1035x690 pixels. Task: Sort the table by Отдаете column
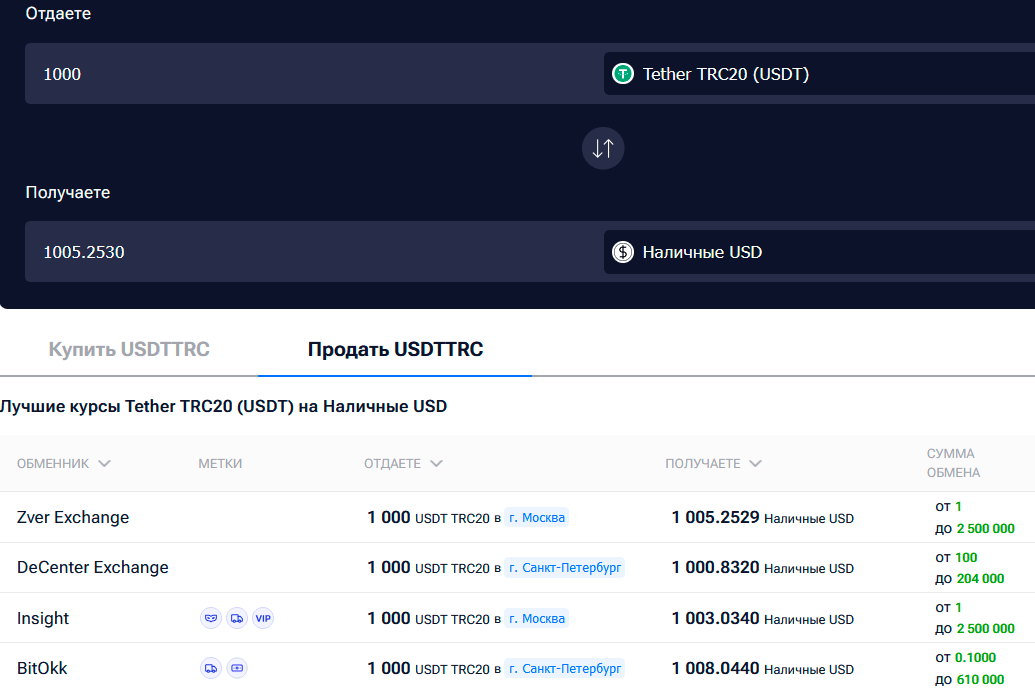(403, 464)
